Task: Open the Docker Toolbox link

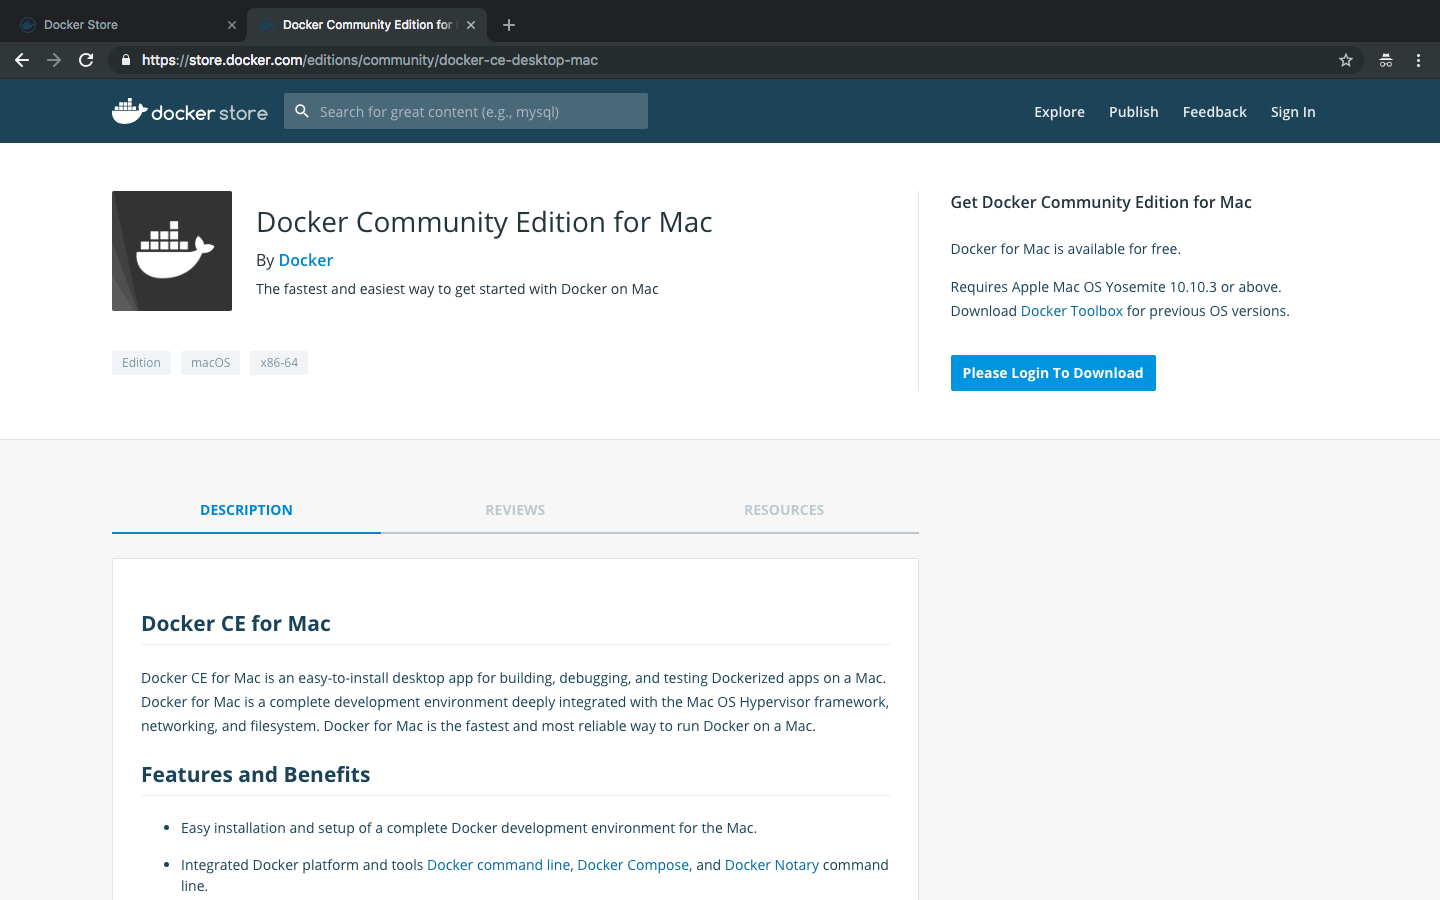Action: 1071,311
